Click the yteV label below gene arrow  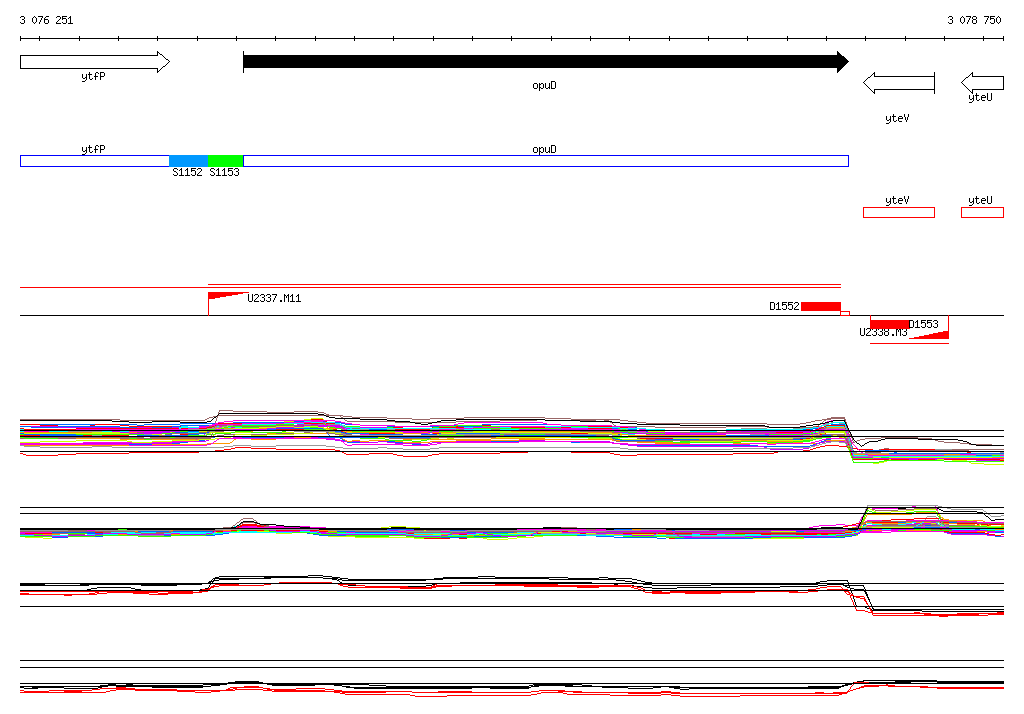897,118
